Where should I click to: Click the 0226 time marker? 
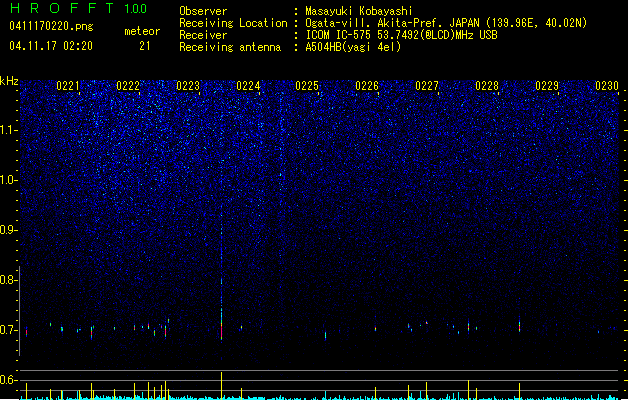pyautogui.click(x=367, y=86)
